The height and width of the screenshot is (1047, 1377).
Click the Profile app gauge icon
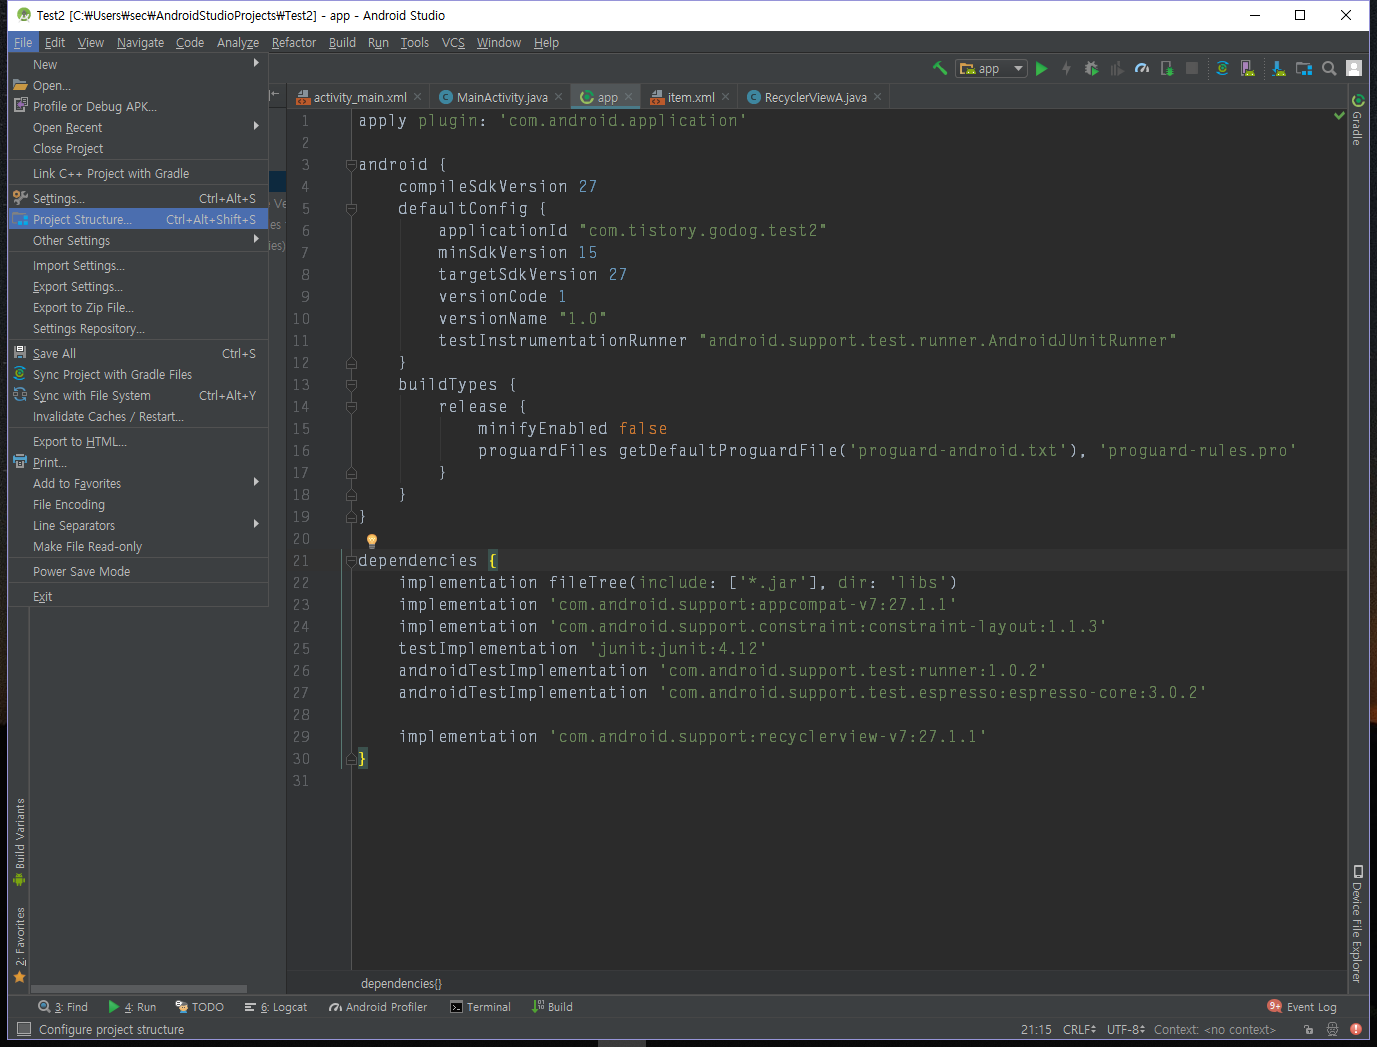point(1142,68)
